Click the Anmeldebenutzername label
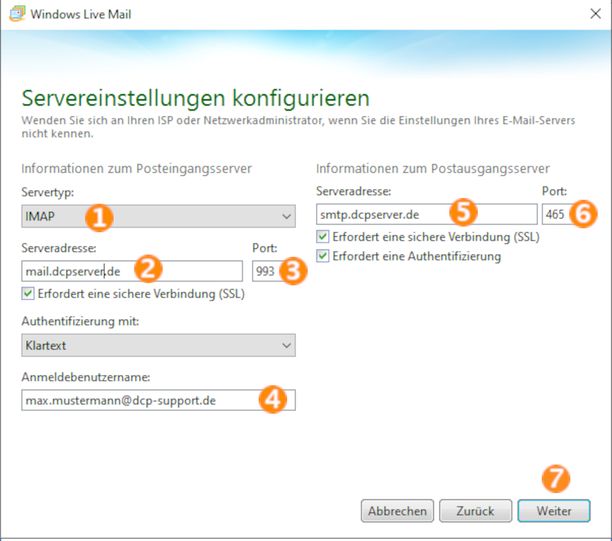 pos(86,377)
